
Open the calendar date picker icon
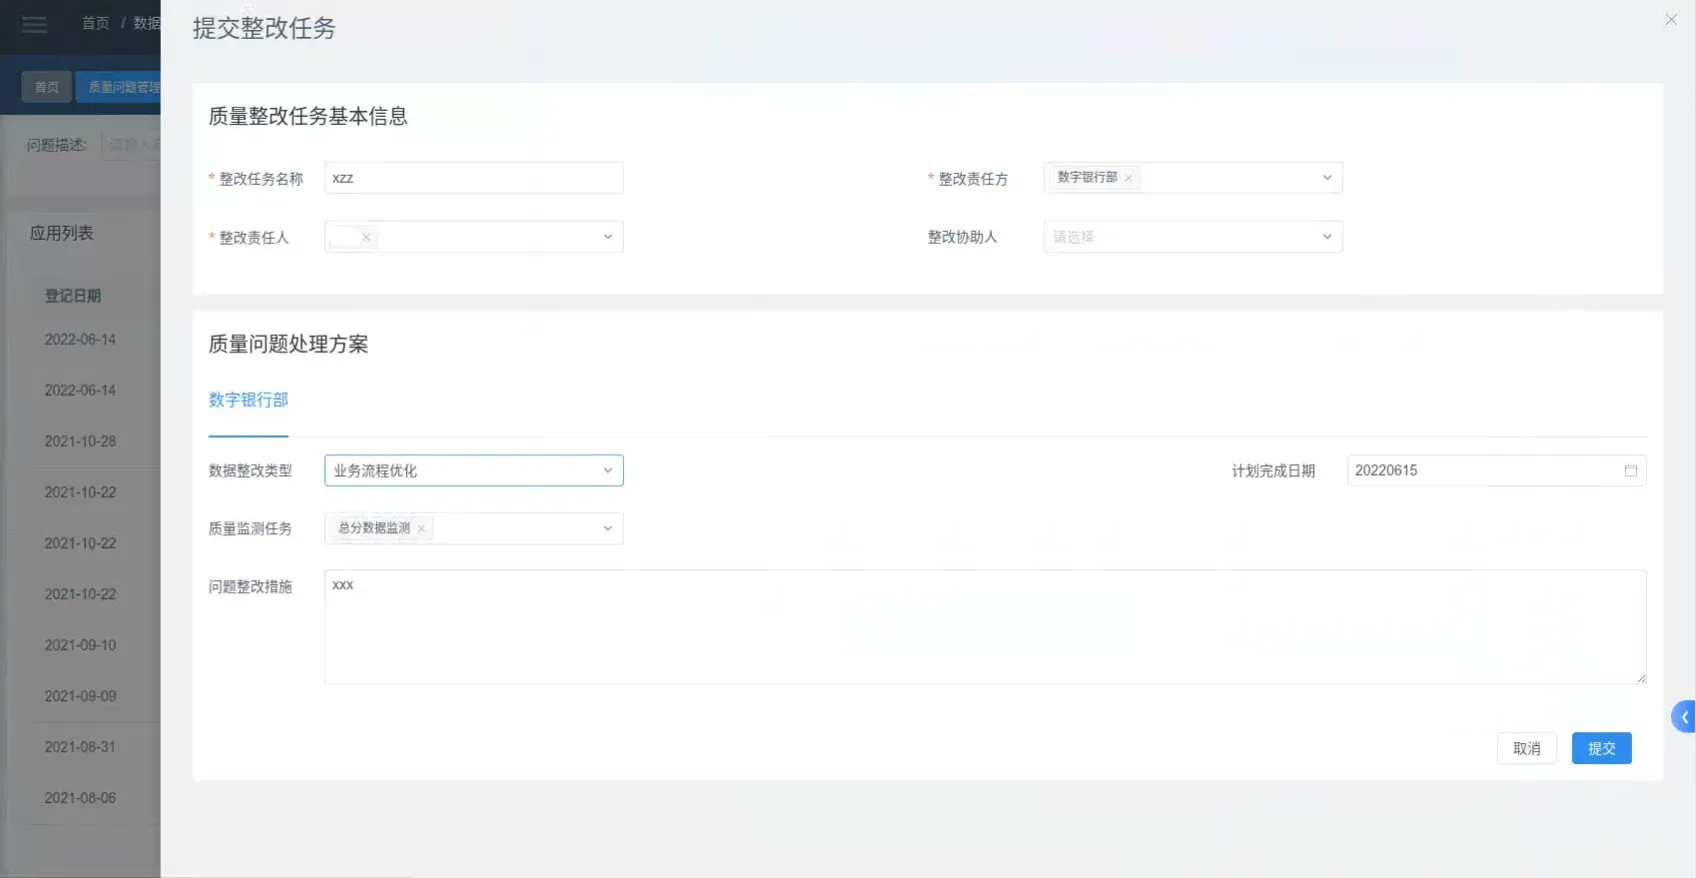point(1630,471)
